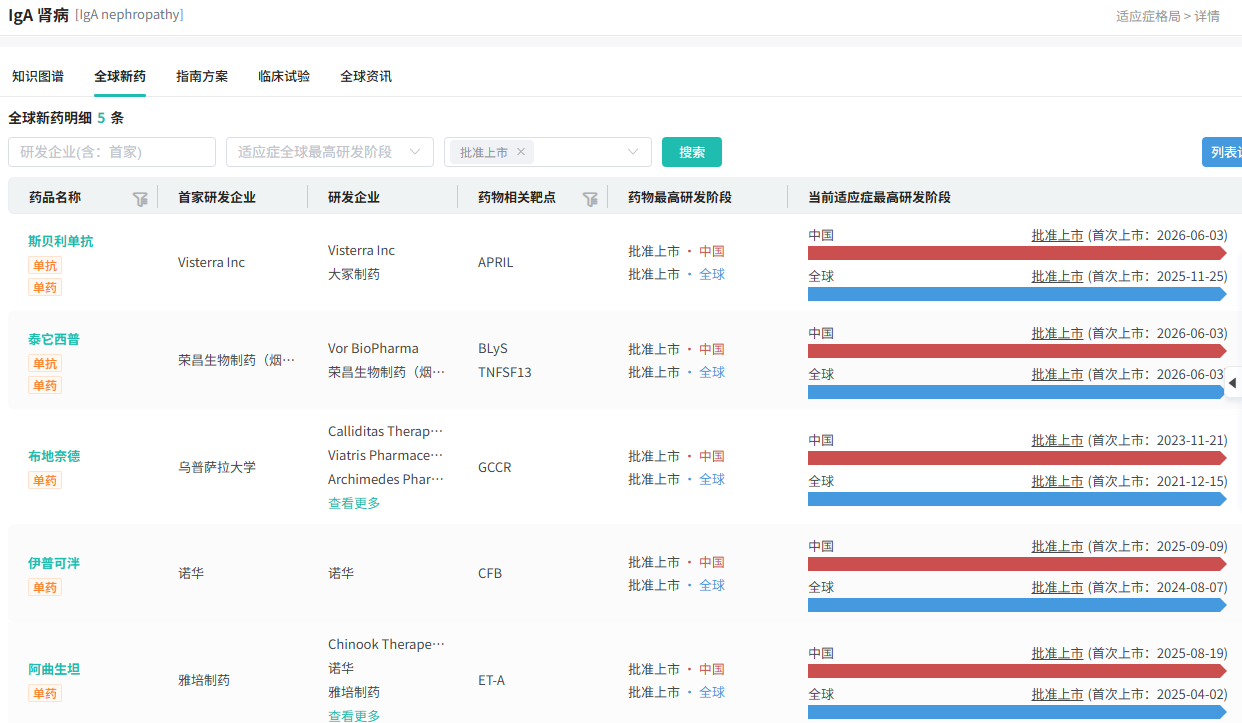The image size is (1242, 723).
Task: Switch to 知识图谱 tab
Action: point(38,76)
